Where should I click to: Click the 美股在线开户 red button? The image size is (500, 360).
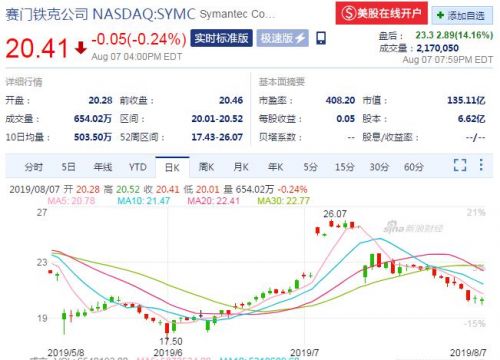381,13
